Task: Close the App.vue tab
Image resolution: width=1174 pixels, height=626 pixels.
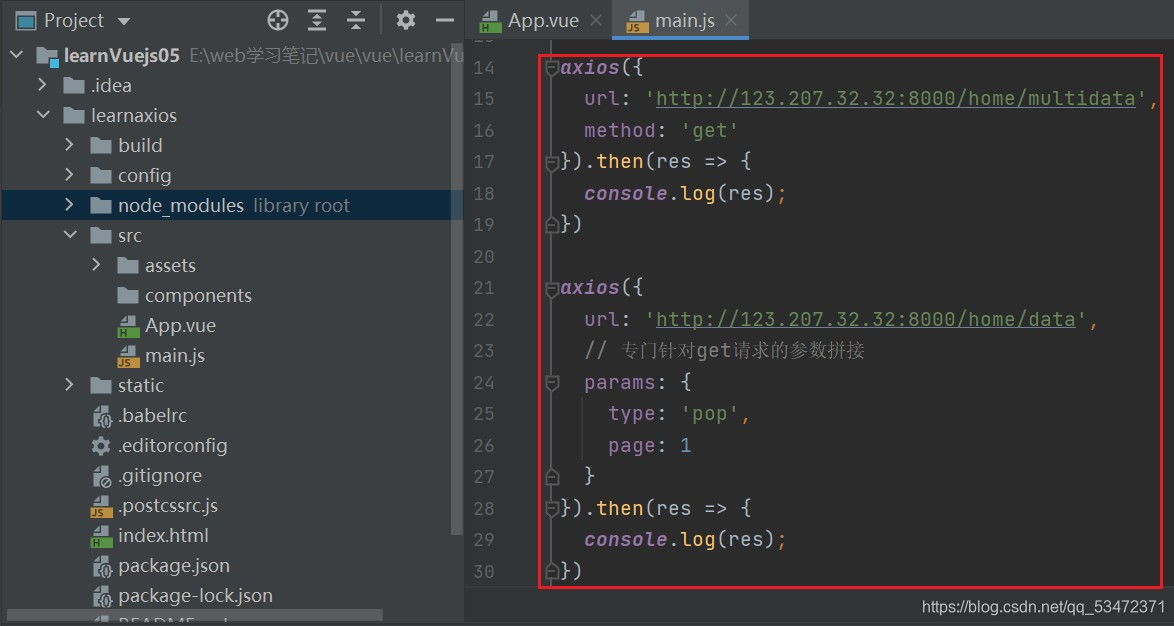Action: 596,20
